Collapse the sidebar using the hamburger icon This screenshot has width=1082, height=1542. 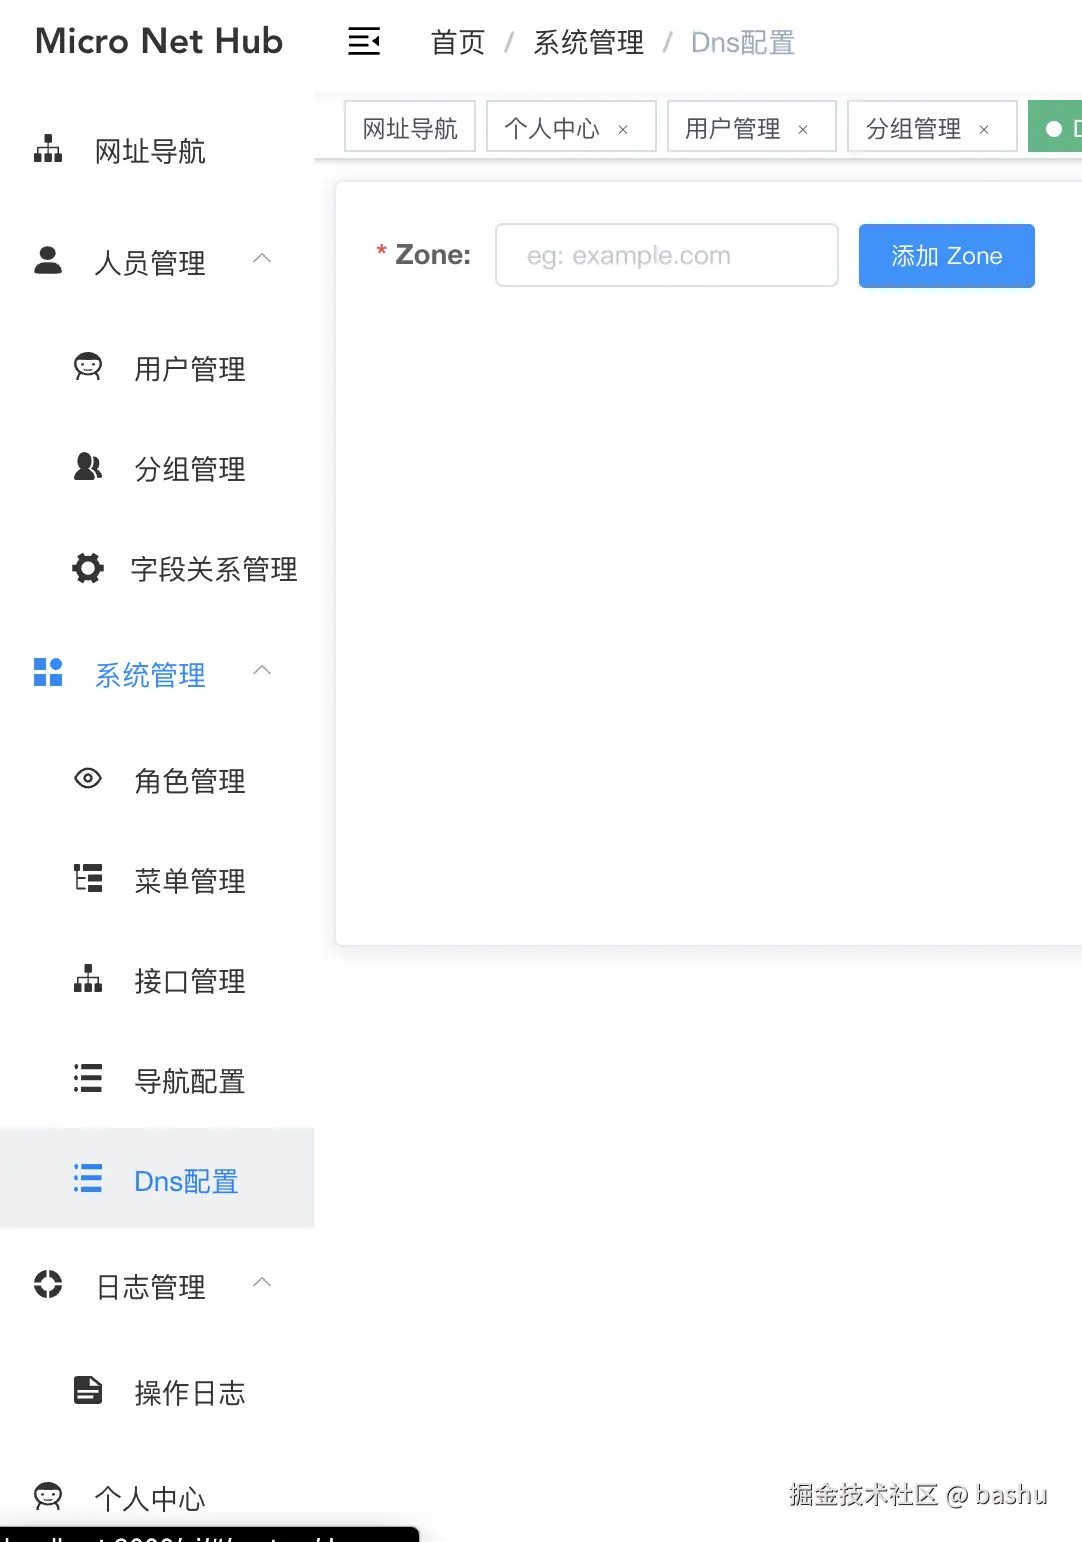point(363,41)
